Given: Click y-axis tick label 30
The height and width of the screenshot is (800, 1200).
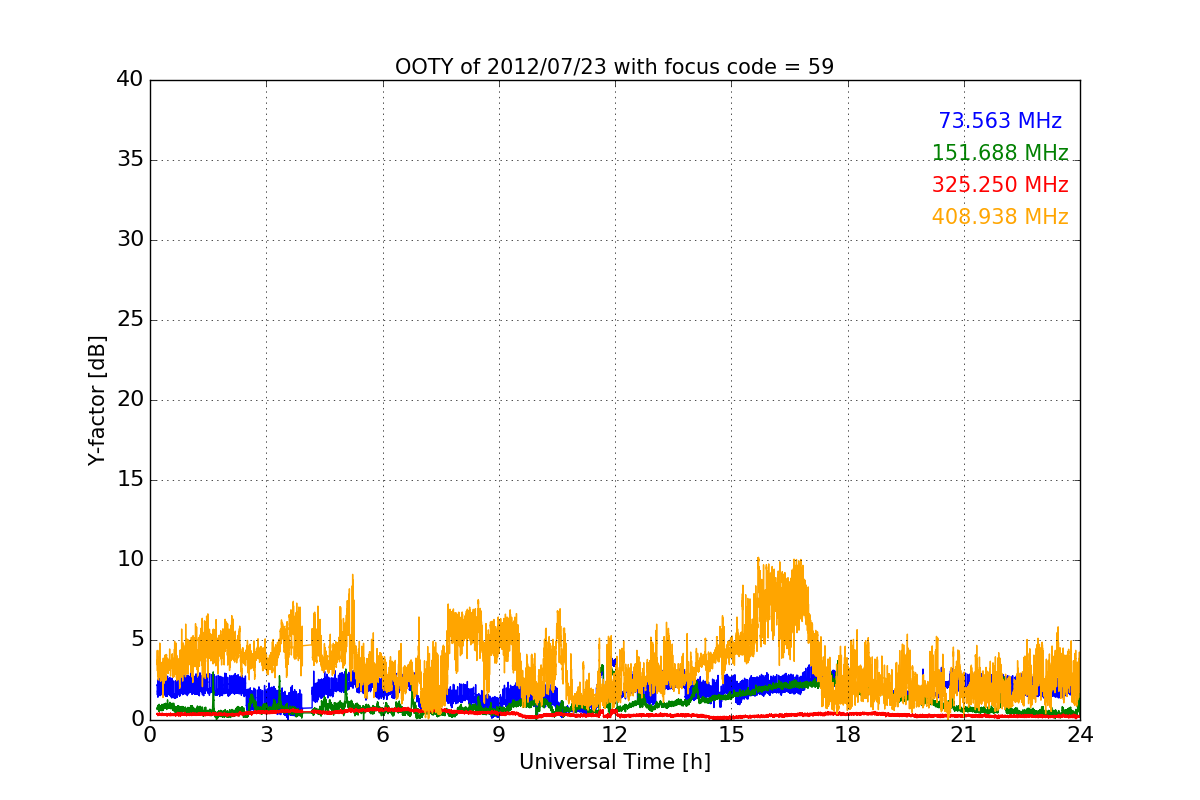Looking at the screenshot, I should (x=130, y=240).
